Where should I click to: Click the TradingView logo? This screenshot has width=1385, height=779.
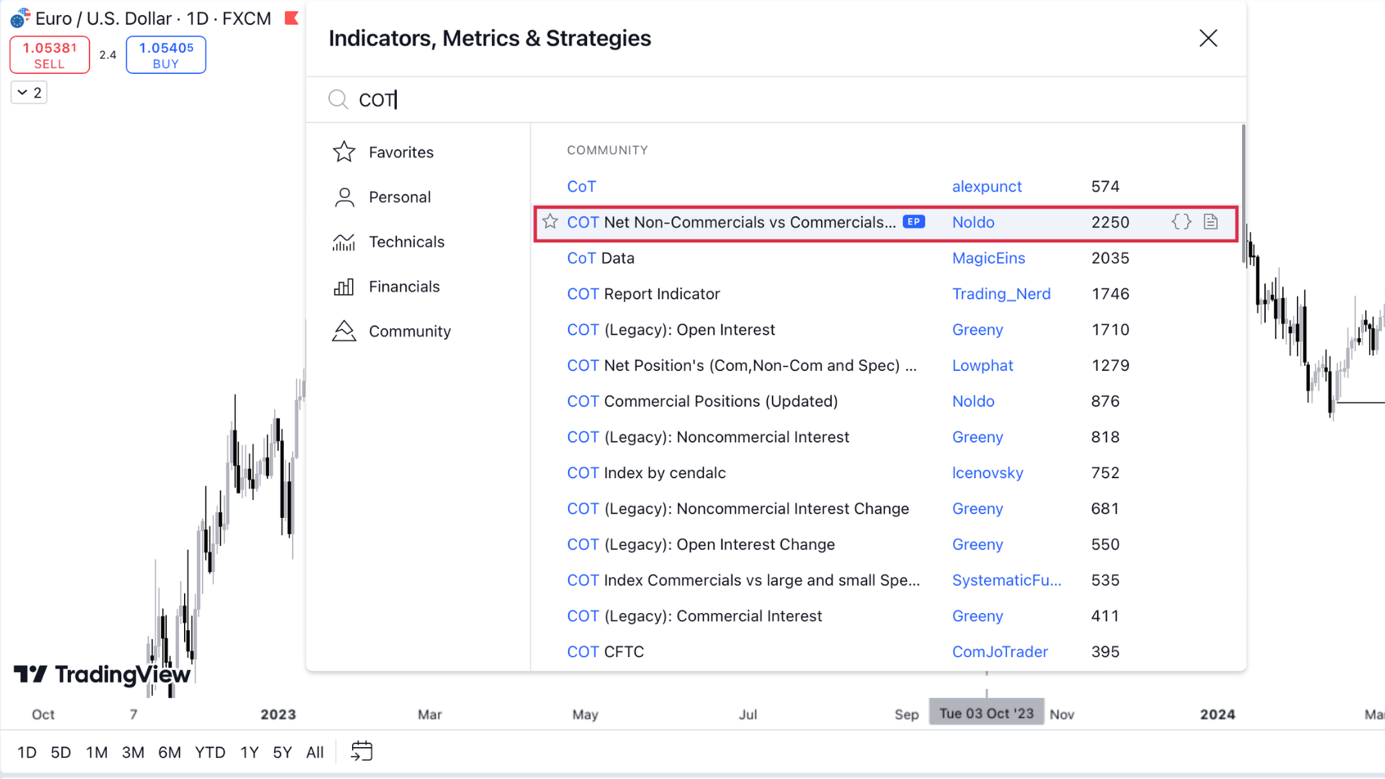(102, 675)
